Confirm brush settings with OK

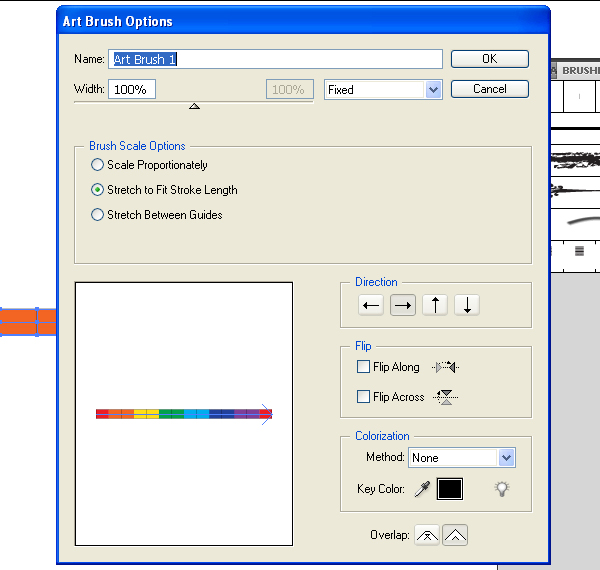pos(489,59)
